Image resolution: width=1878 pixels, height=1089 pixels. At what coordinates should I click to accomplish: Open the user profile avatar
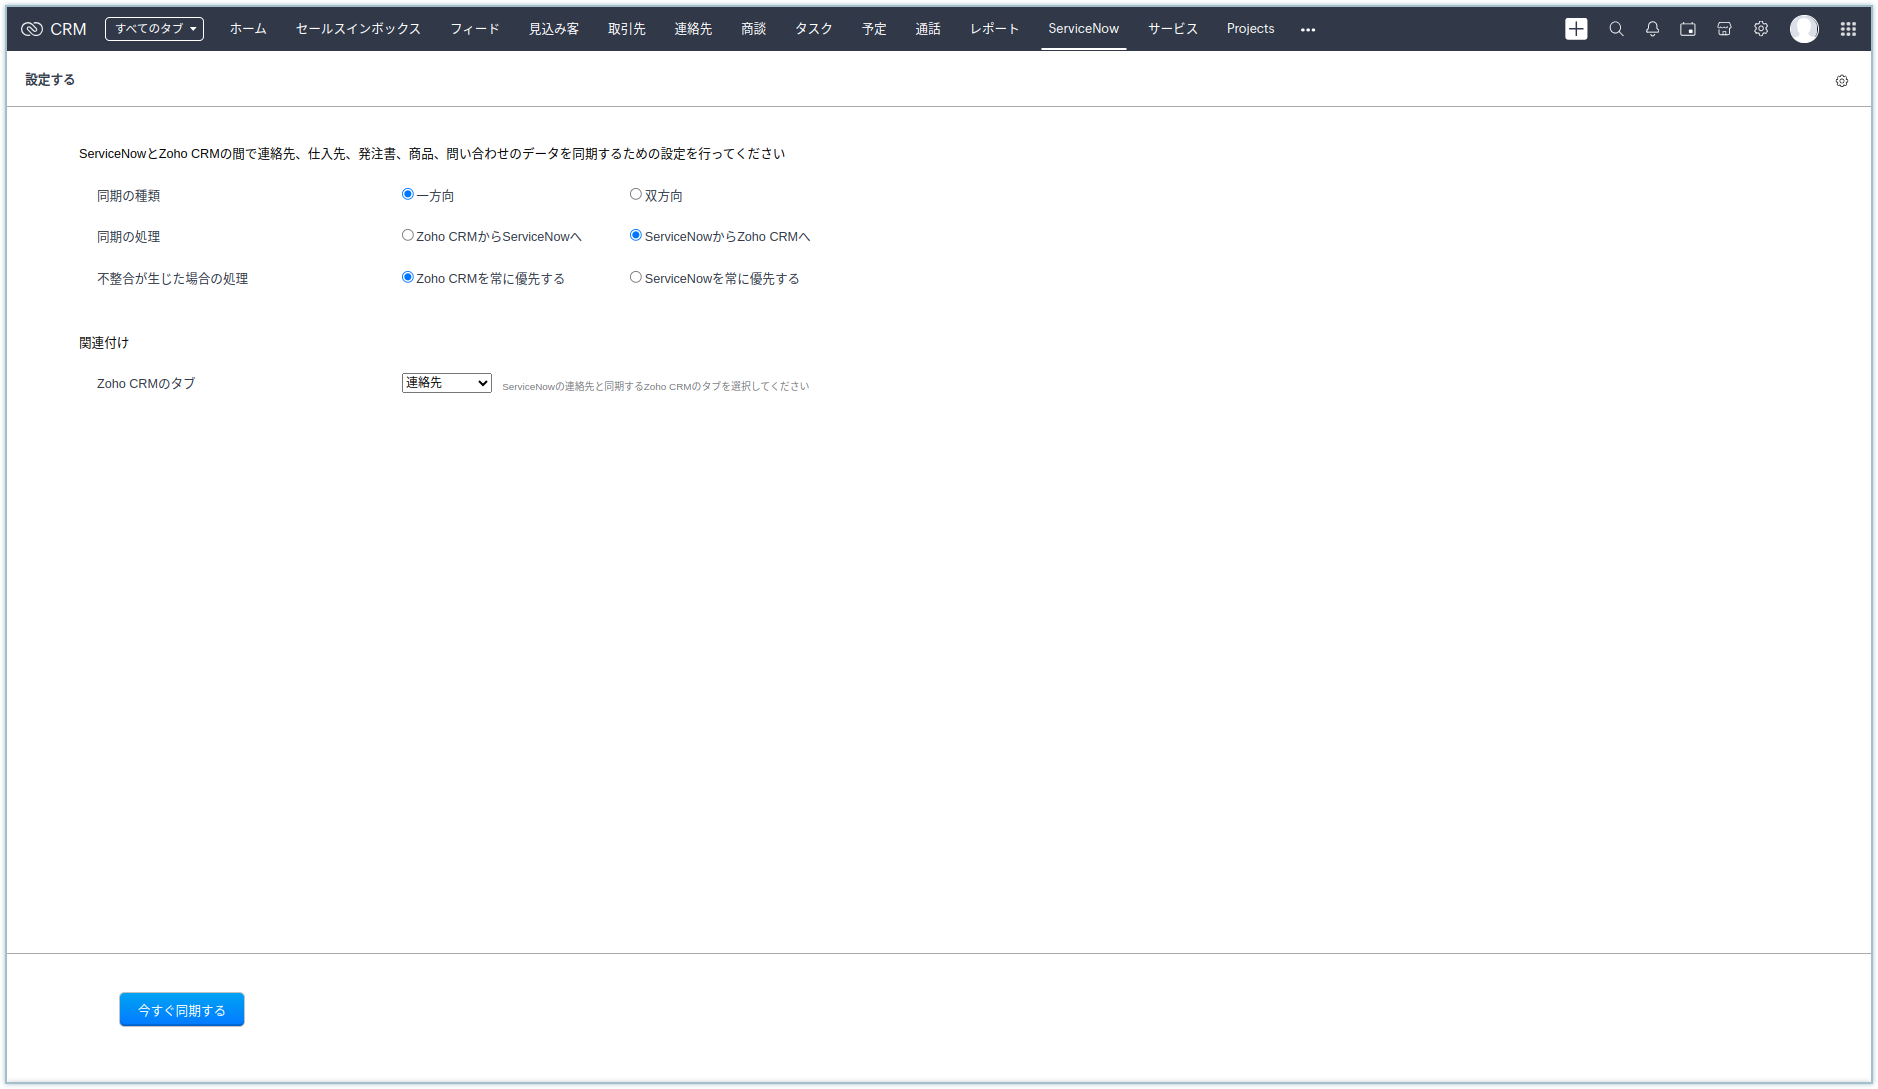tap(1804, 29)
